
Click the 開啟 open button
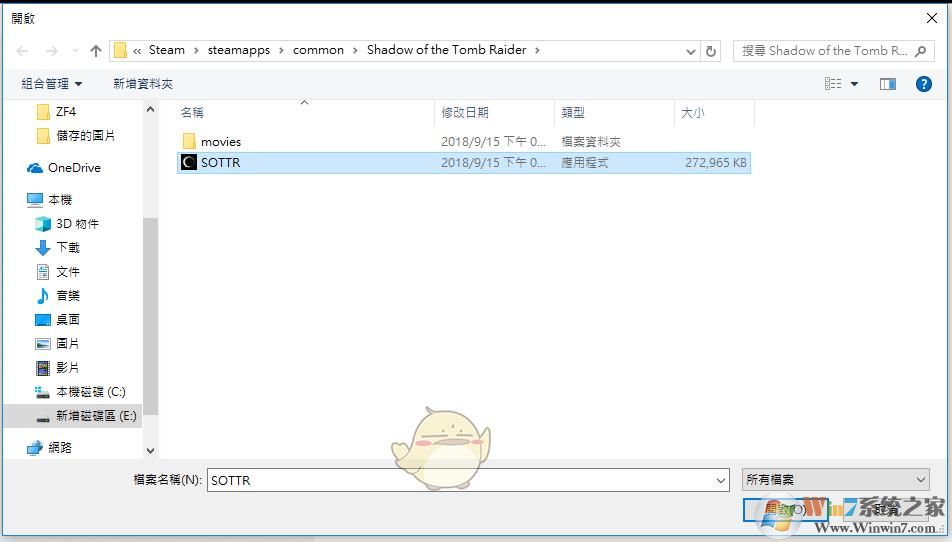pyautogui.click(x=785, y=509)
